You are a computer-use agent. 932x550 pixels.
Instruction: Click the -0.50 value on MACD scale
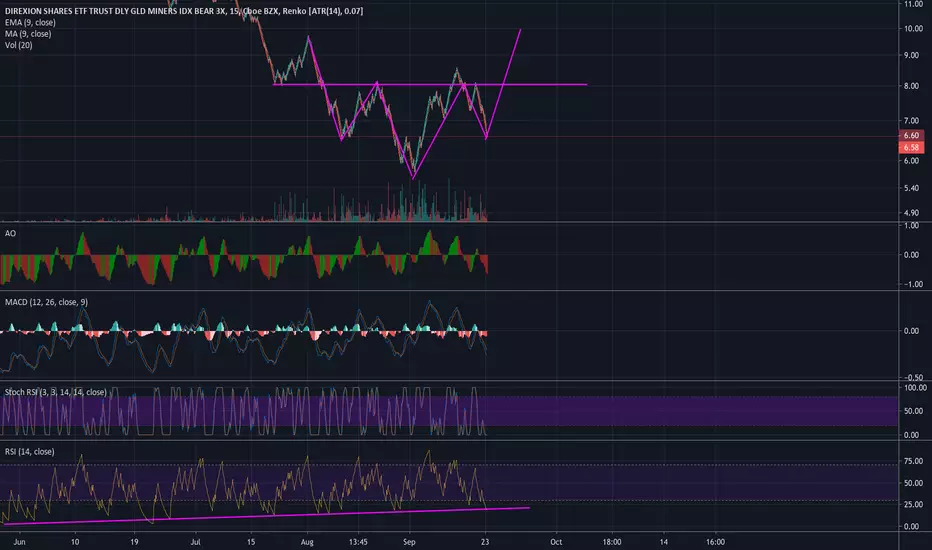pyautogui.click(x=912, y=378)
